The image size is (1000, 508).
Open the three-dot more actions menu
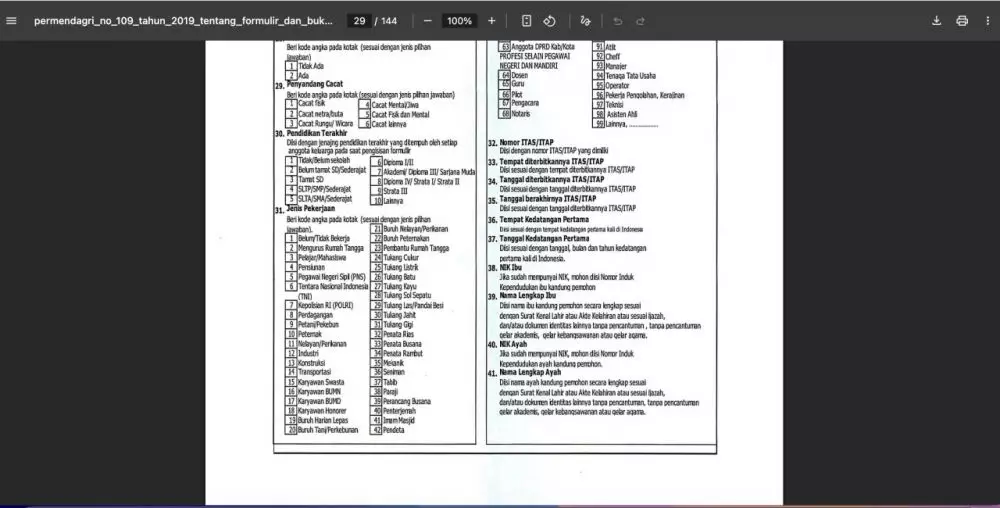click(987, 21)
